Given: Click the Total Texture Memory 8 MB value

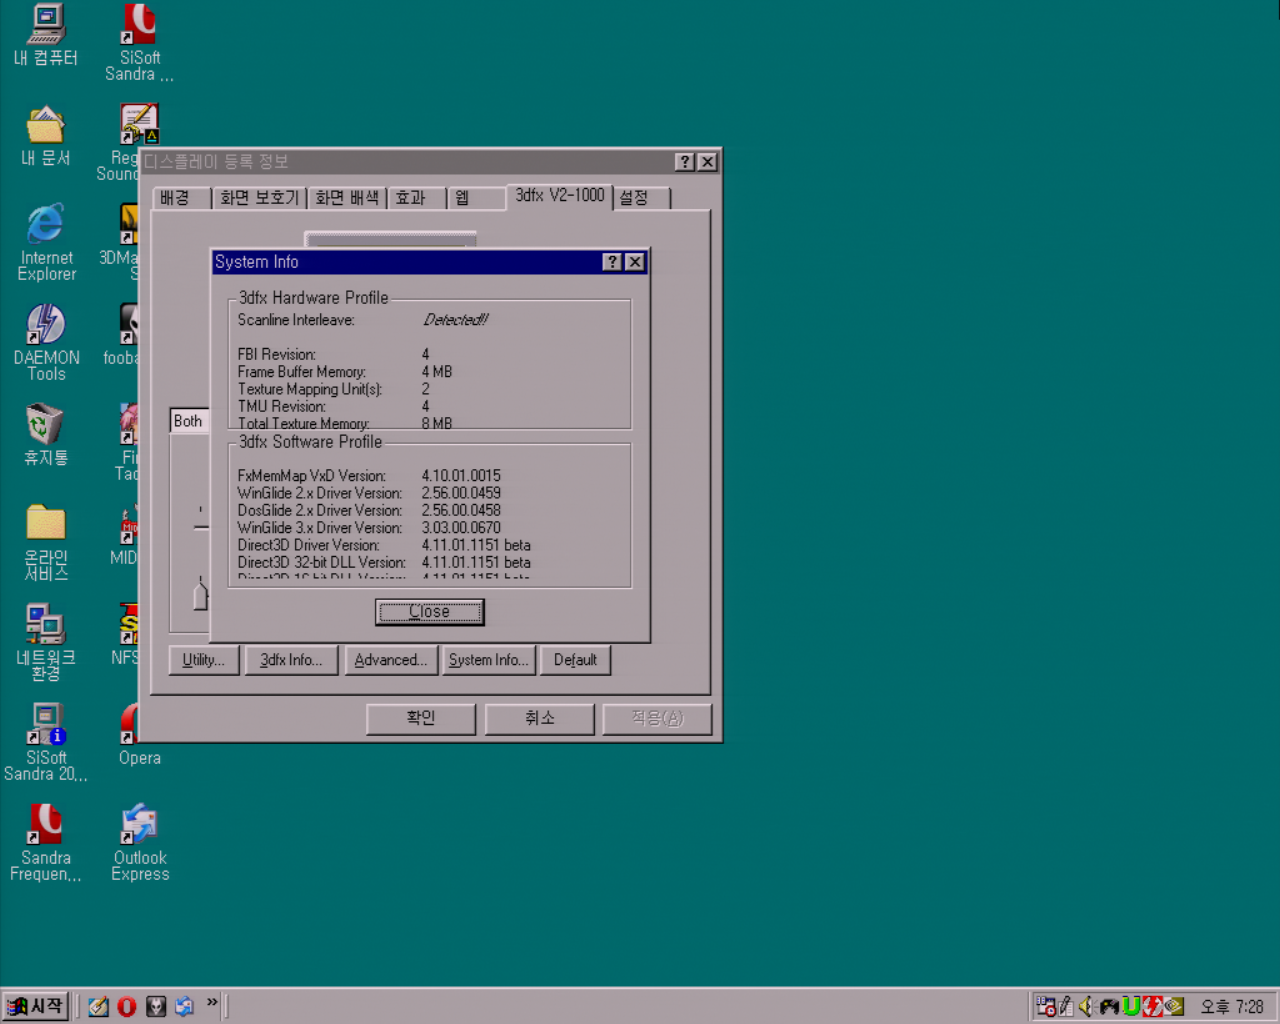Looking at the screenshot, I should (x=437, y=424).
